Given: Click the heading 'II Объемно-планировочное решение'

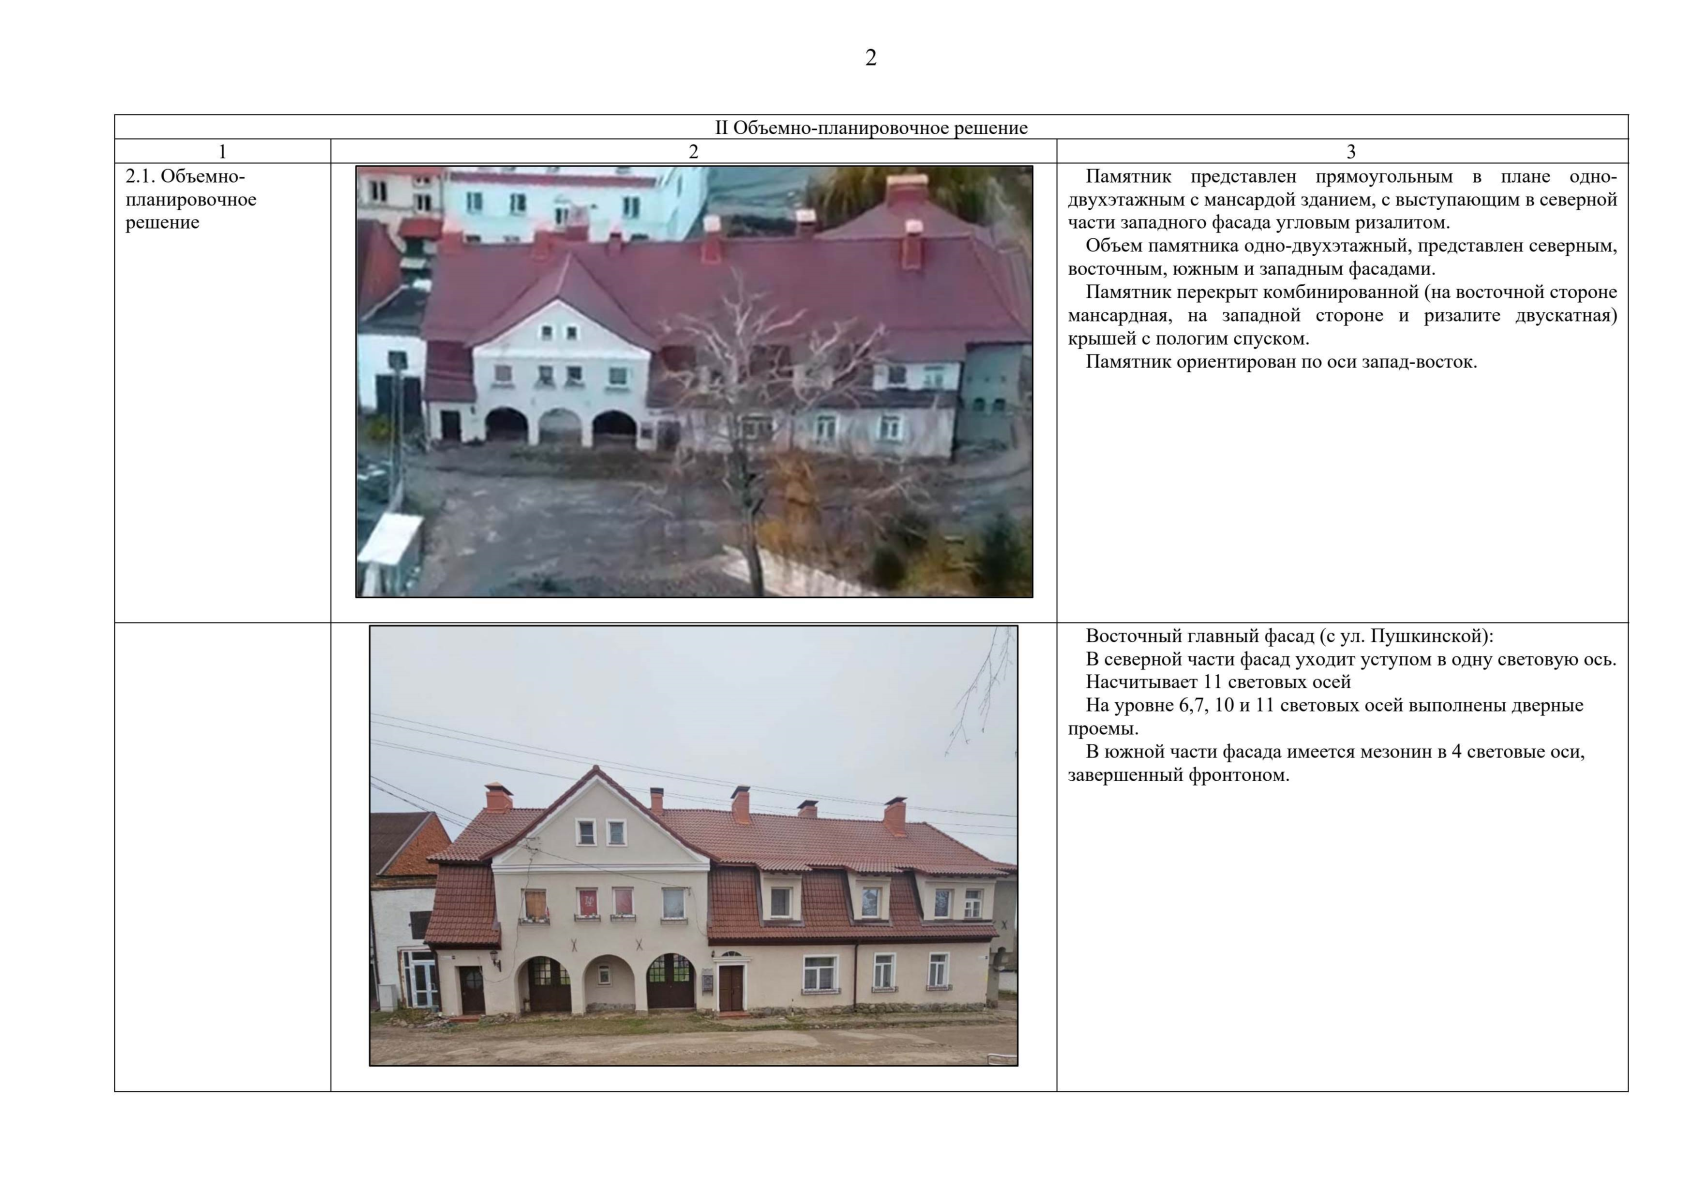Looking at the screenshot, I should [871, 128].
